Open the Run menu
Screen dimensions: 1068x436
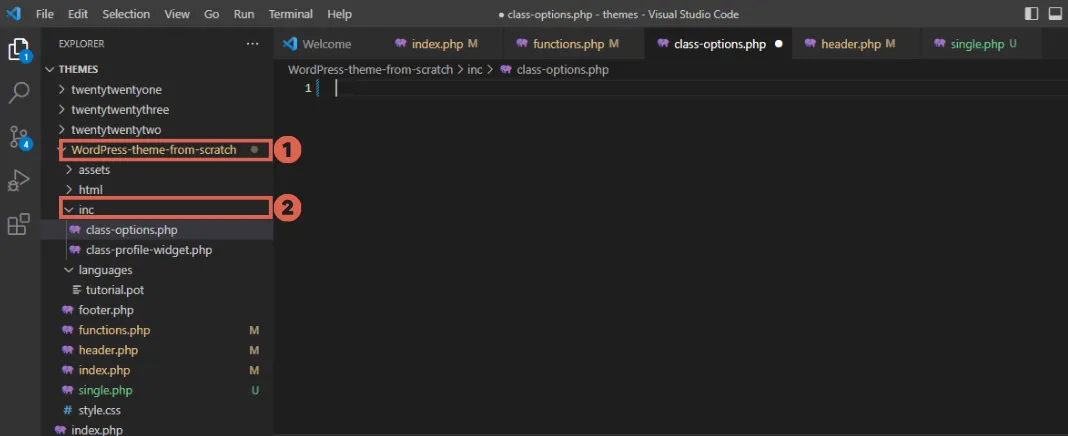coord(244,14)
